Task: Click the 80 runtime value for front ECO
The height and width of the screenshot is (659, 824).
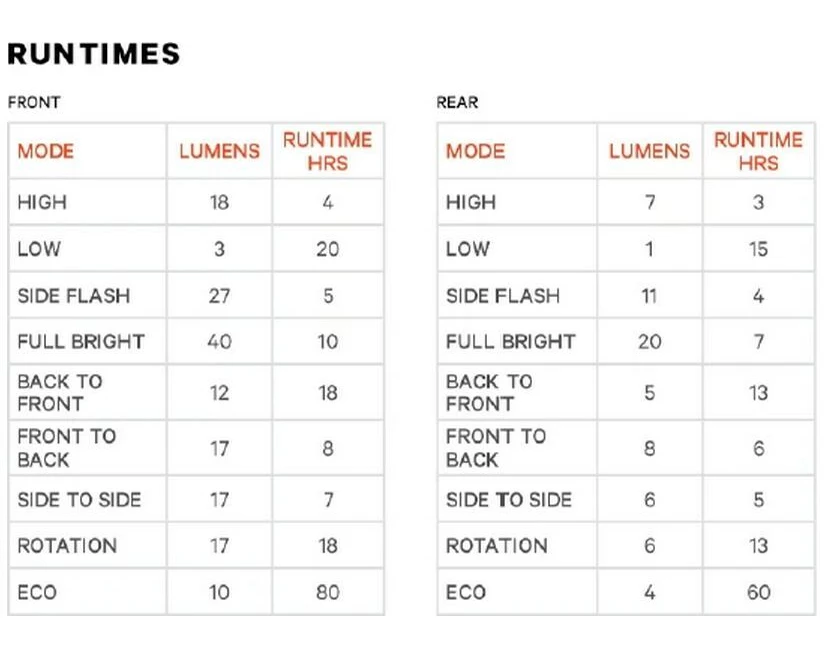Action: (x=328, y=593)
